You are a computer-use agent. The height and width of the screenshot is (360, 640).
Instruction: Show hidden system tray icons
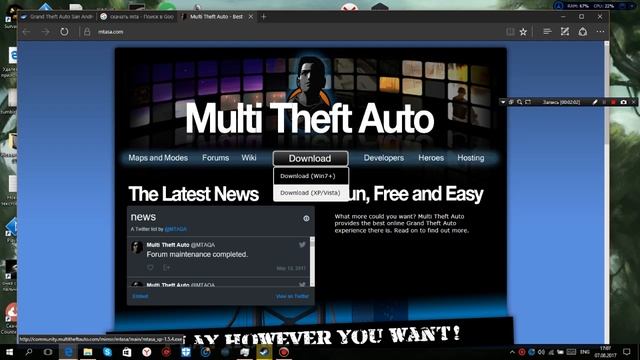512,352
